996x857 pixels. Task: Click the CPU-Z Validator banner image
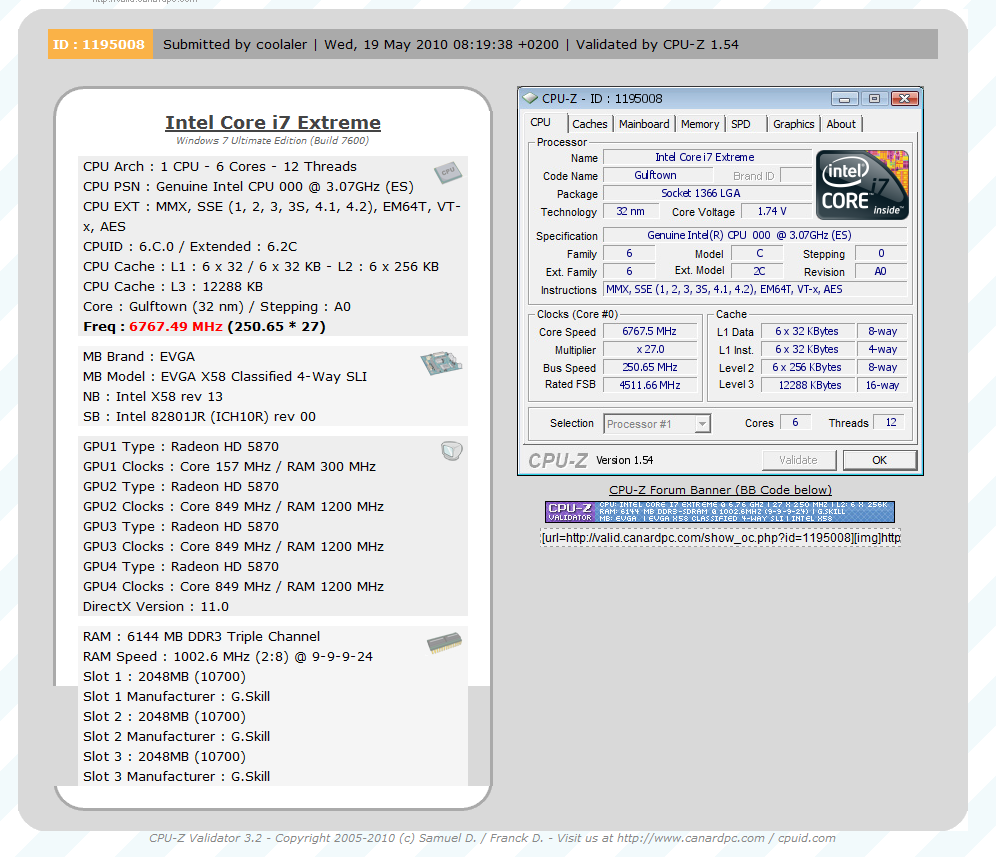720,511
